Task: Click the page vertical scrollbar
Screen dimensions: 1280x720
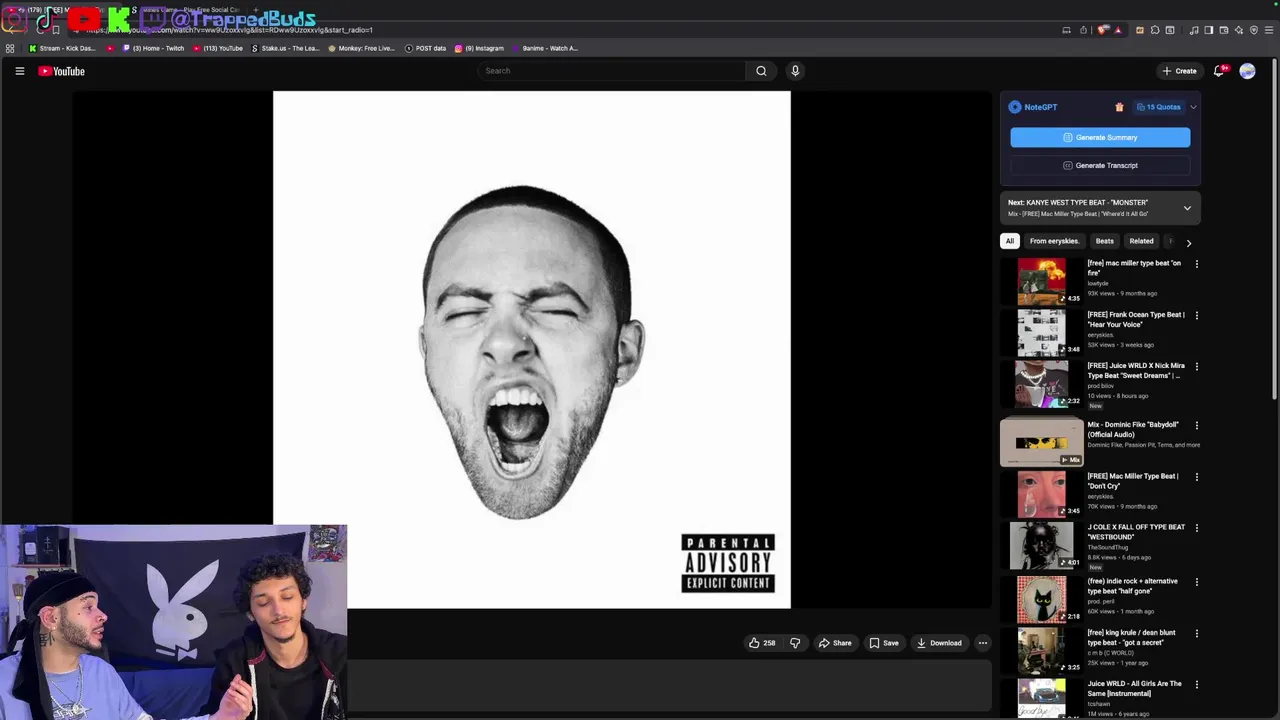Action: tap(1273, 230)
